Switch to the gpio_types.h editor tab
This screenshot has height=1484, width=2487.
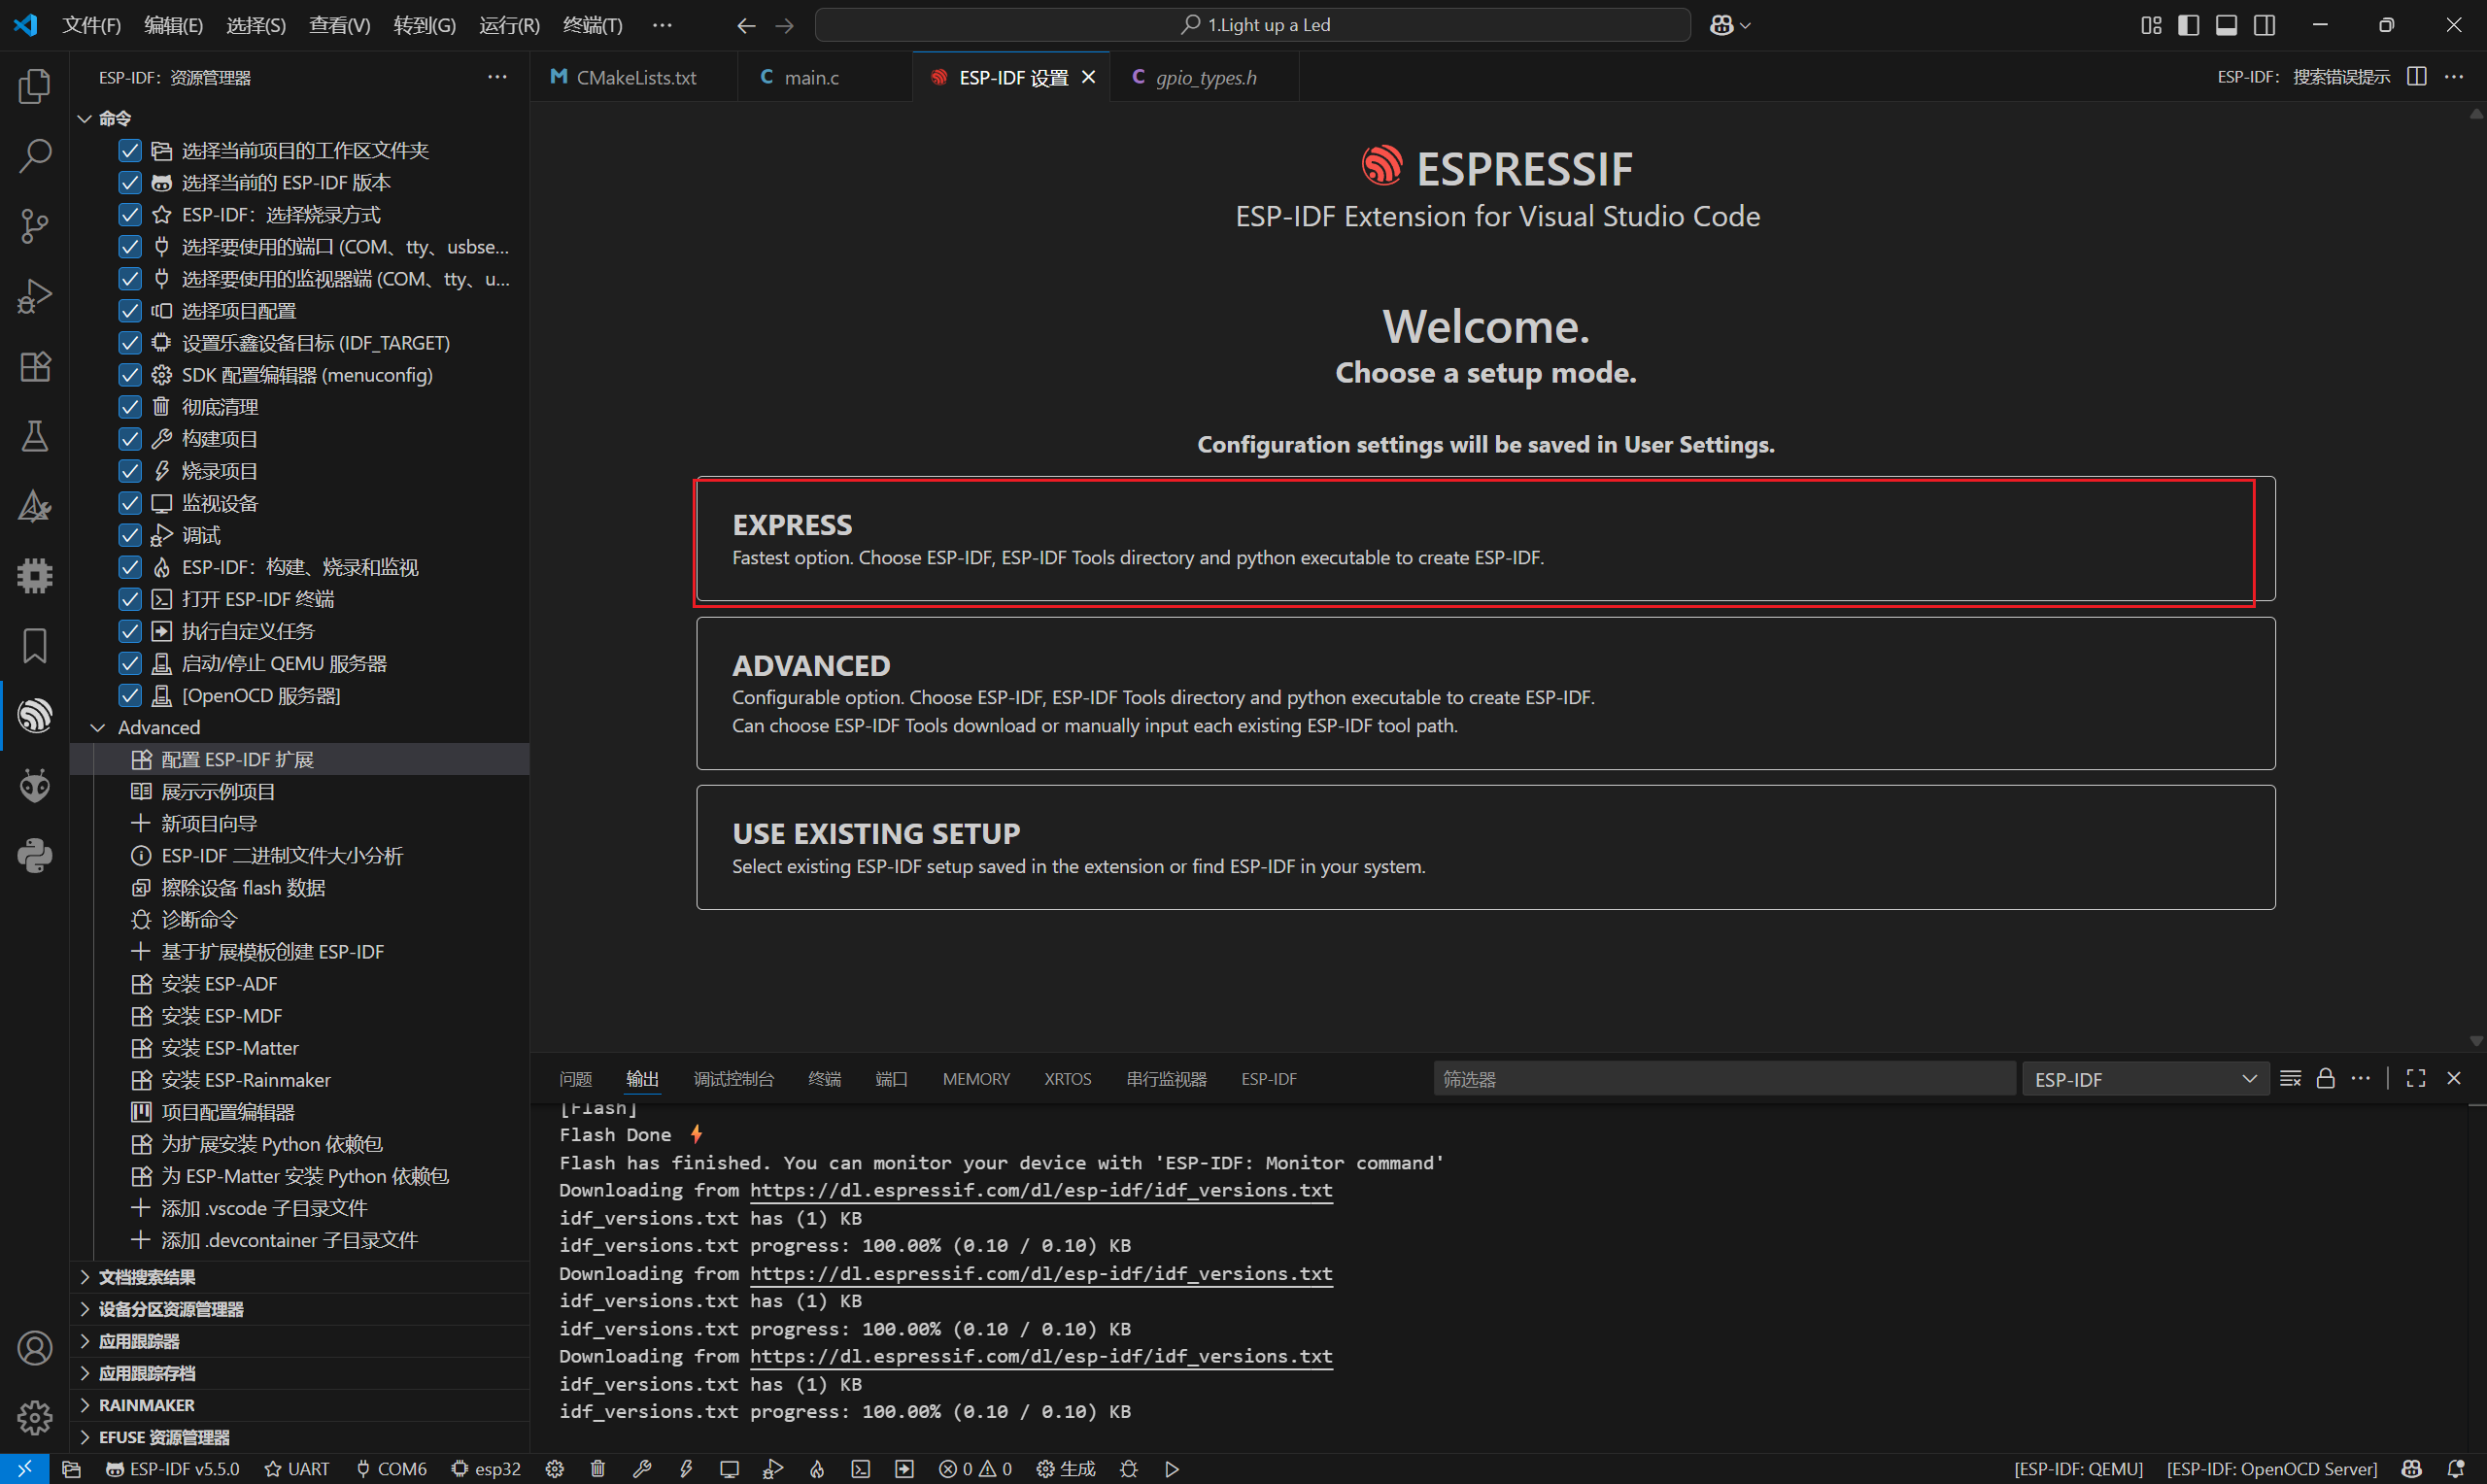click(x=1206, y=77)
